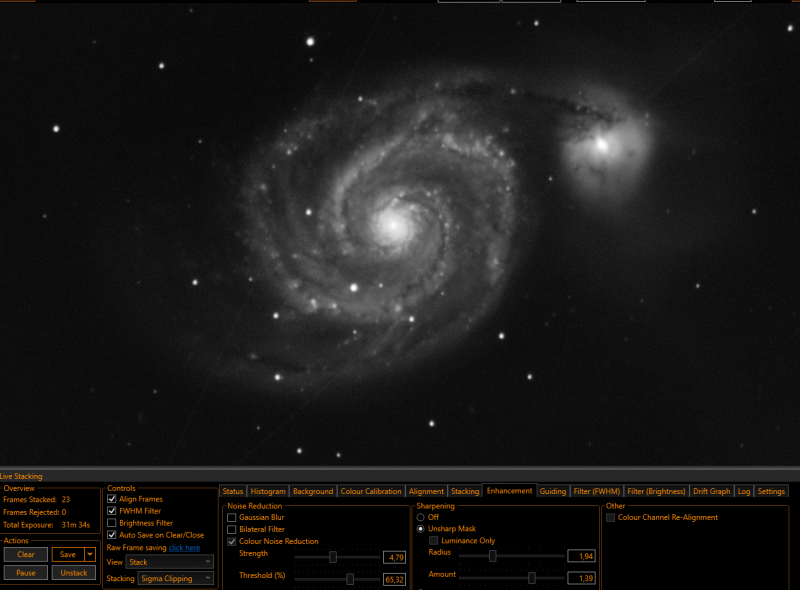This screenshot has height=590, width=800.
Task: Select the Enhancement tab
Action: [x=509, y=490]
